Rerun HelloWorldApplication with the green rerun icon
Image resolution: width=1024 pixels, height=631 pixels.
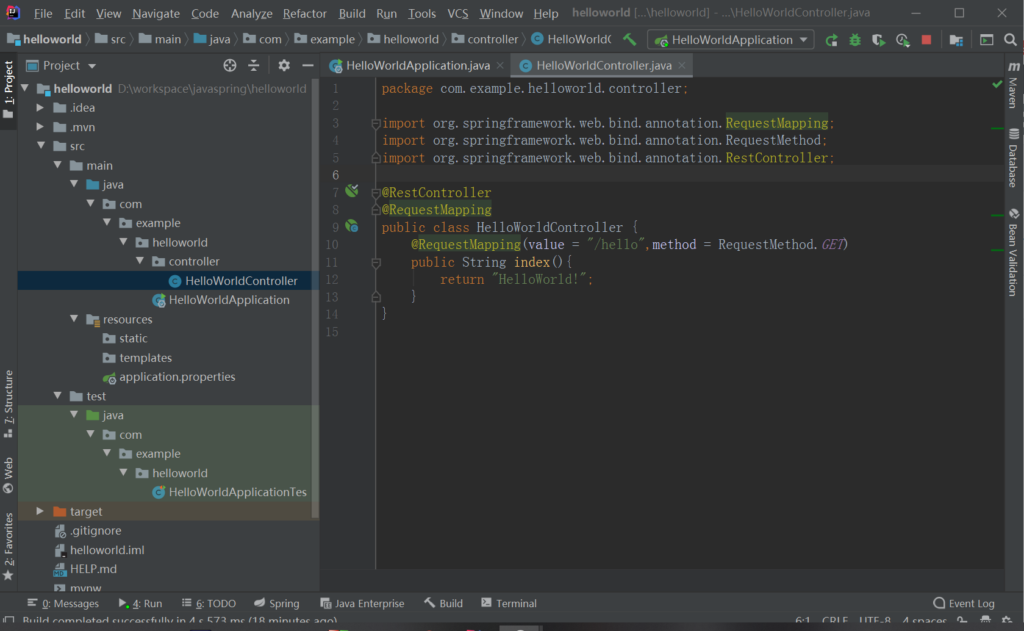click(831, 40)
